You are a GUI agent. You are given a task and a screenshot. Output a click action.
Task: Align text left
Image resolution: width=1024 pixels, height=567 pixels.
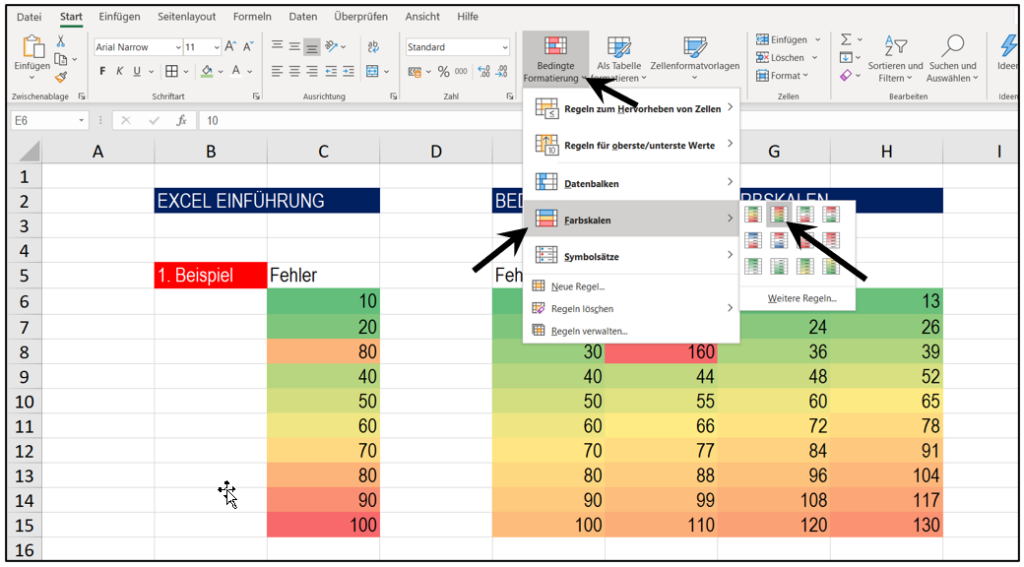pyautogui.click(x=277, y=71)
